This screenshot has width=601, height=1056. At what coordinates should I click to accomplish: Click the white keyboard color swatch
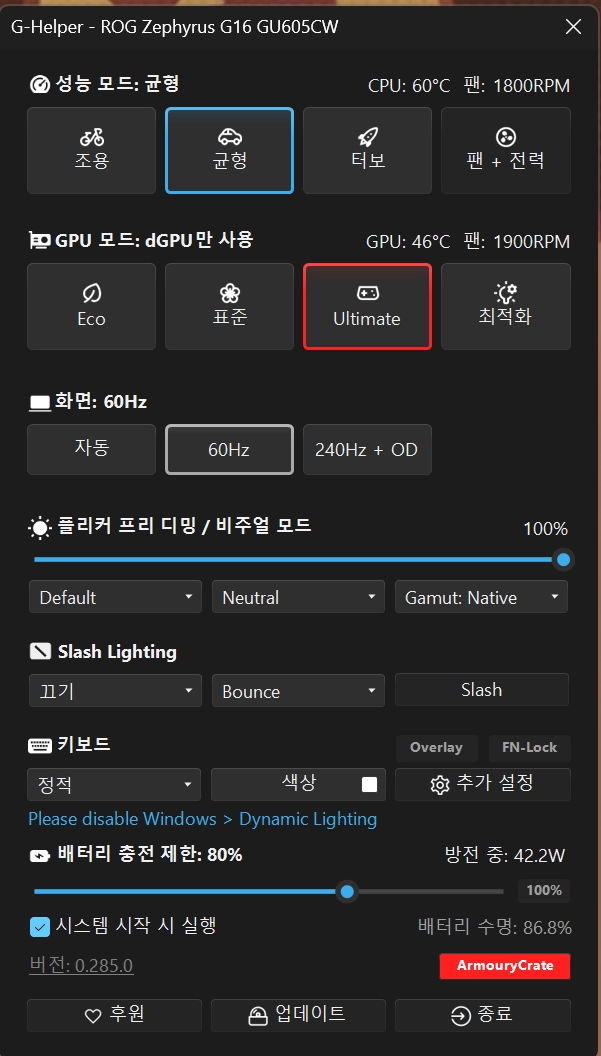click(369, 785)
